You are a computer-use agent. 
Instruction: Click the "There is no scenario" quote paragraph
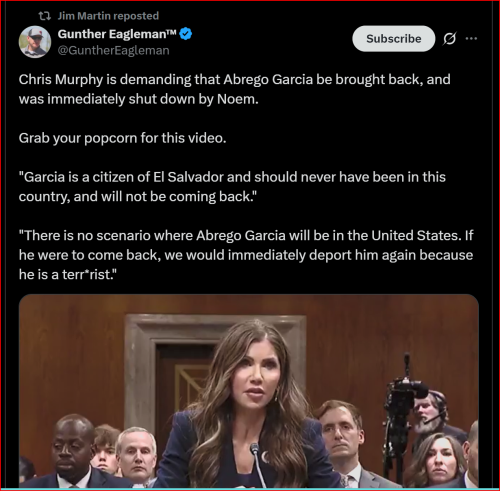tap(246, 255)
